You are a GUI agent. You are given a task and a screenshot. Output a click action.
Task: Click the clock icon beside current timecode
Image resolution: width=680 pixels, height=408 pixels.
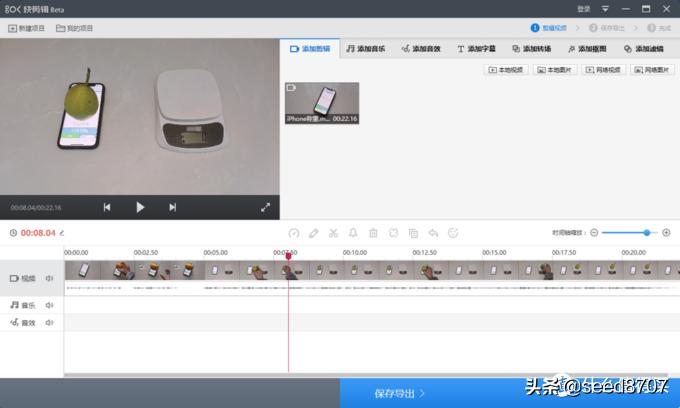(13, 233)
